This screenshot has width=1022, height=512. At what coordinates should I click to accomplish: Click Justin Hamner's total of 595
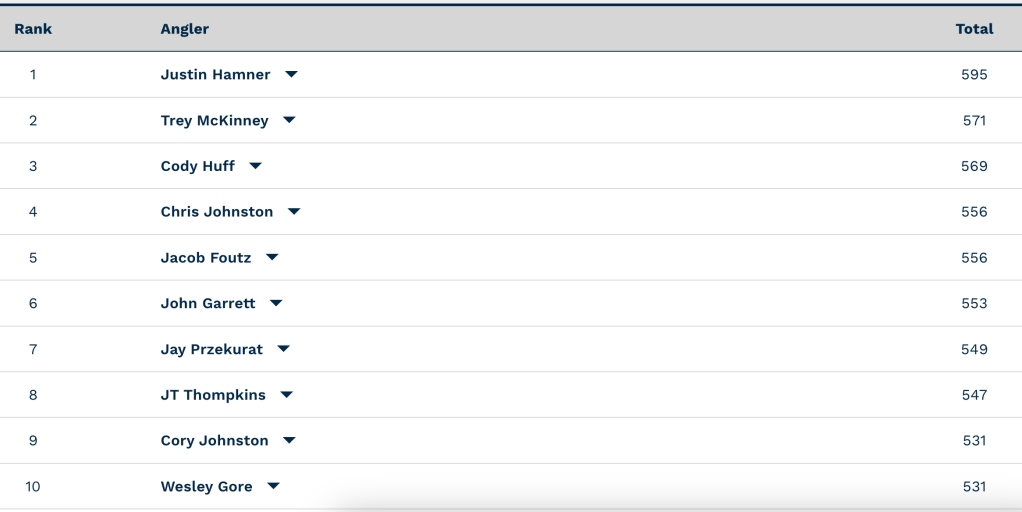click(974, 75)
